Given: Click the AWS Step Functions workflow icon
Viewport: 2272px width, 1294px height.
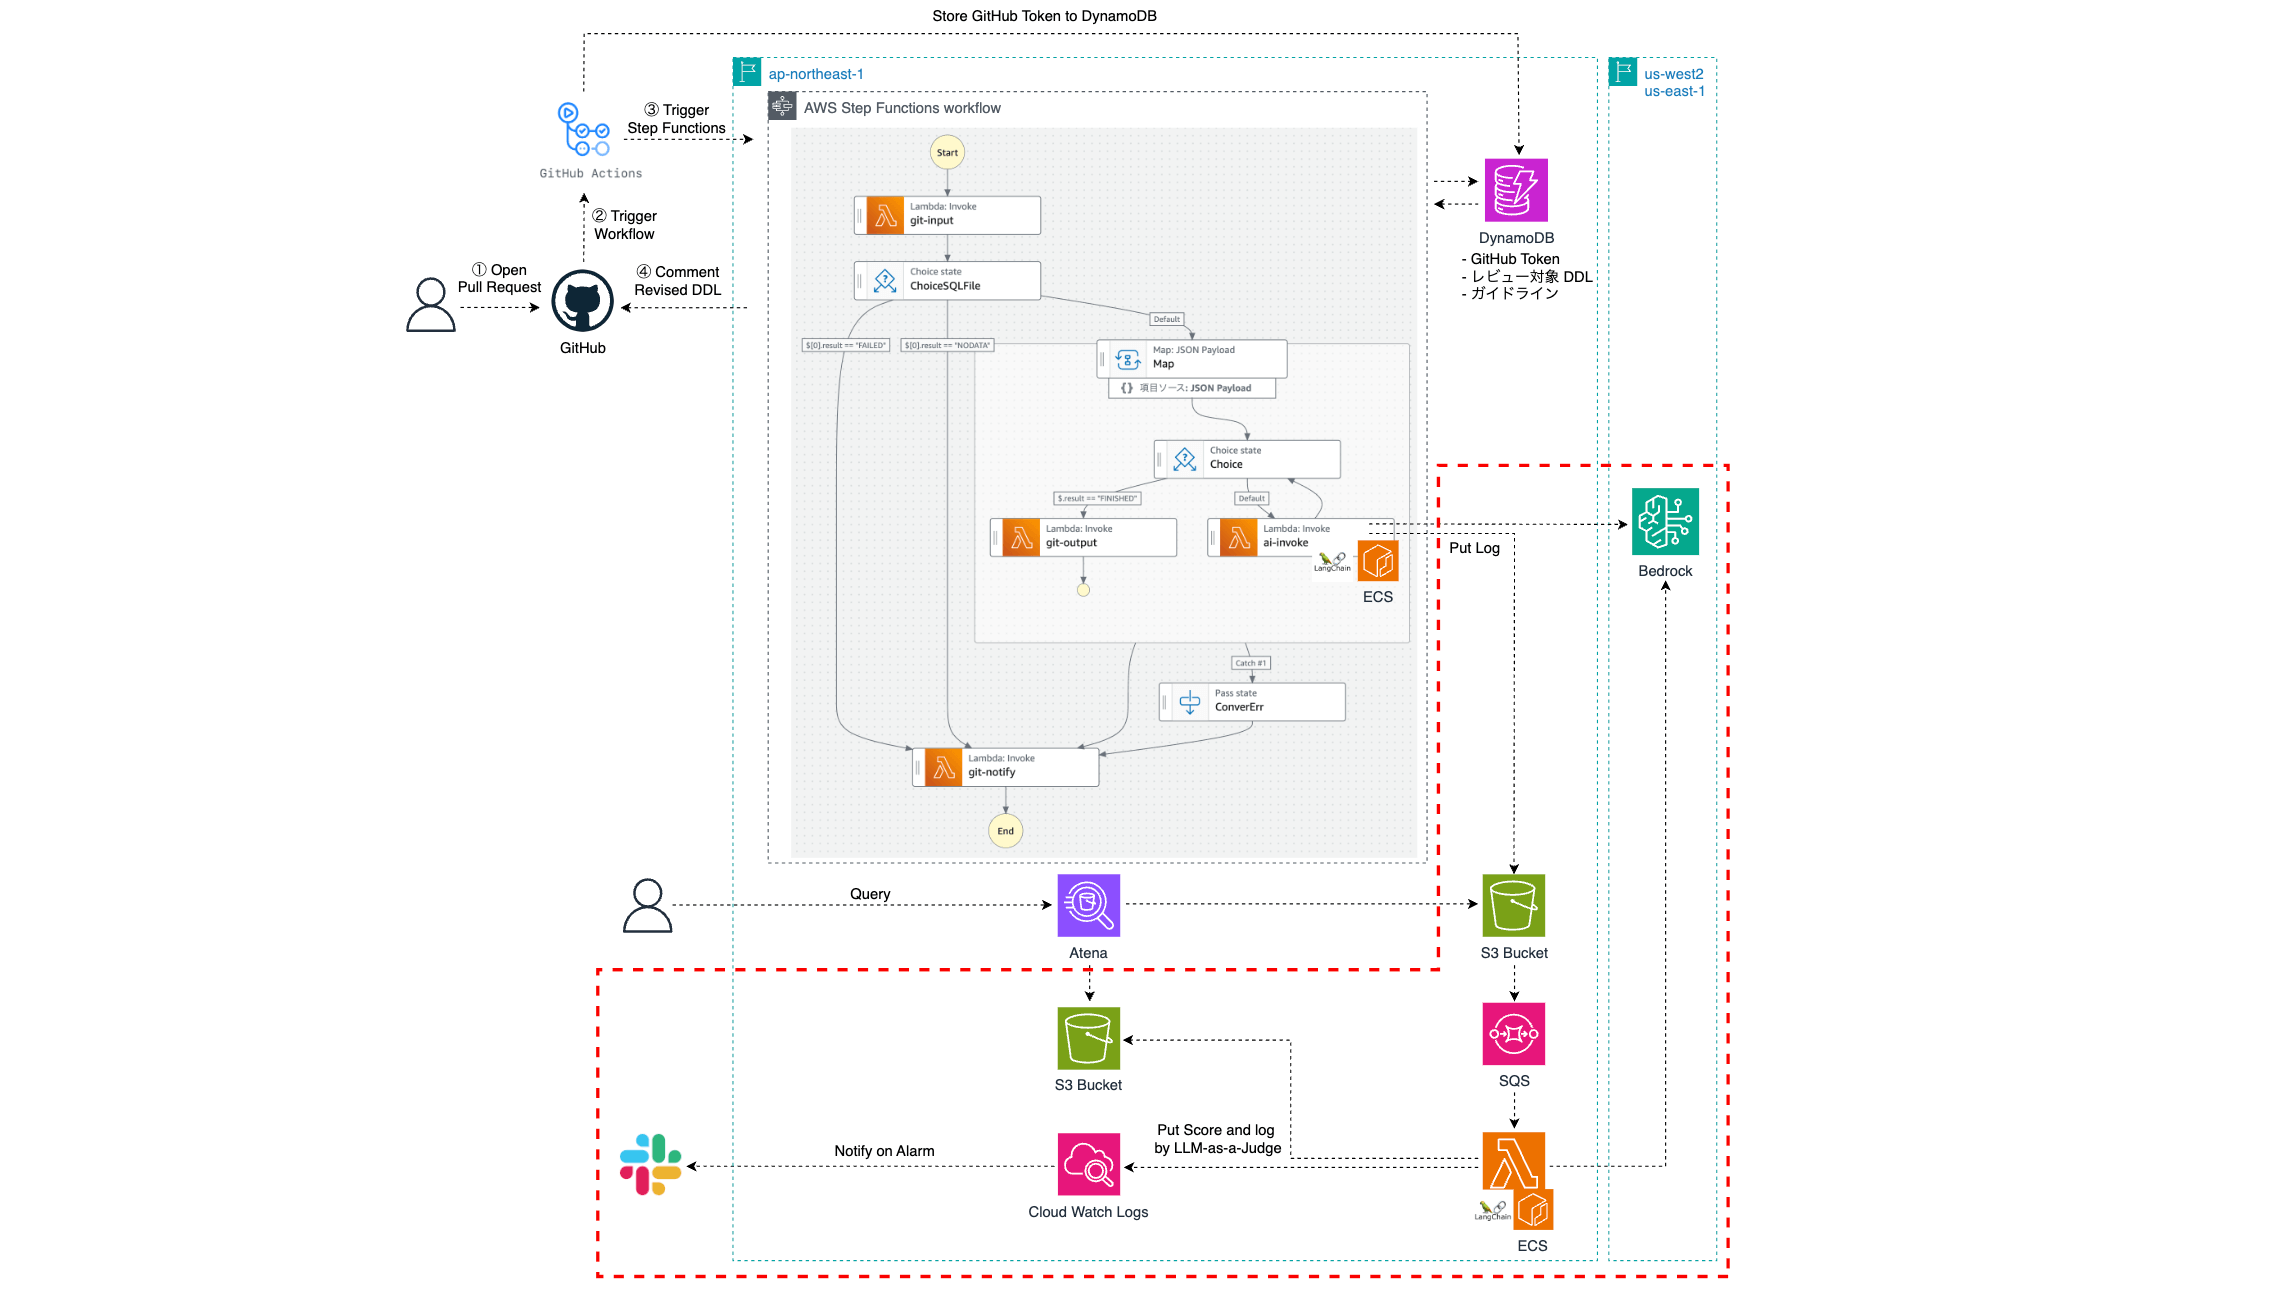Looking at the screenshot, I should (x=782, y=106).
